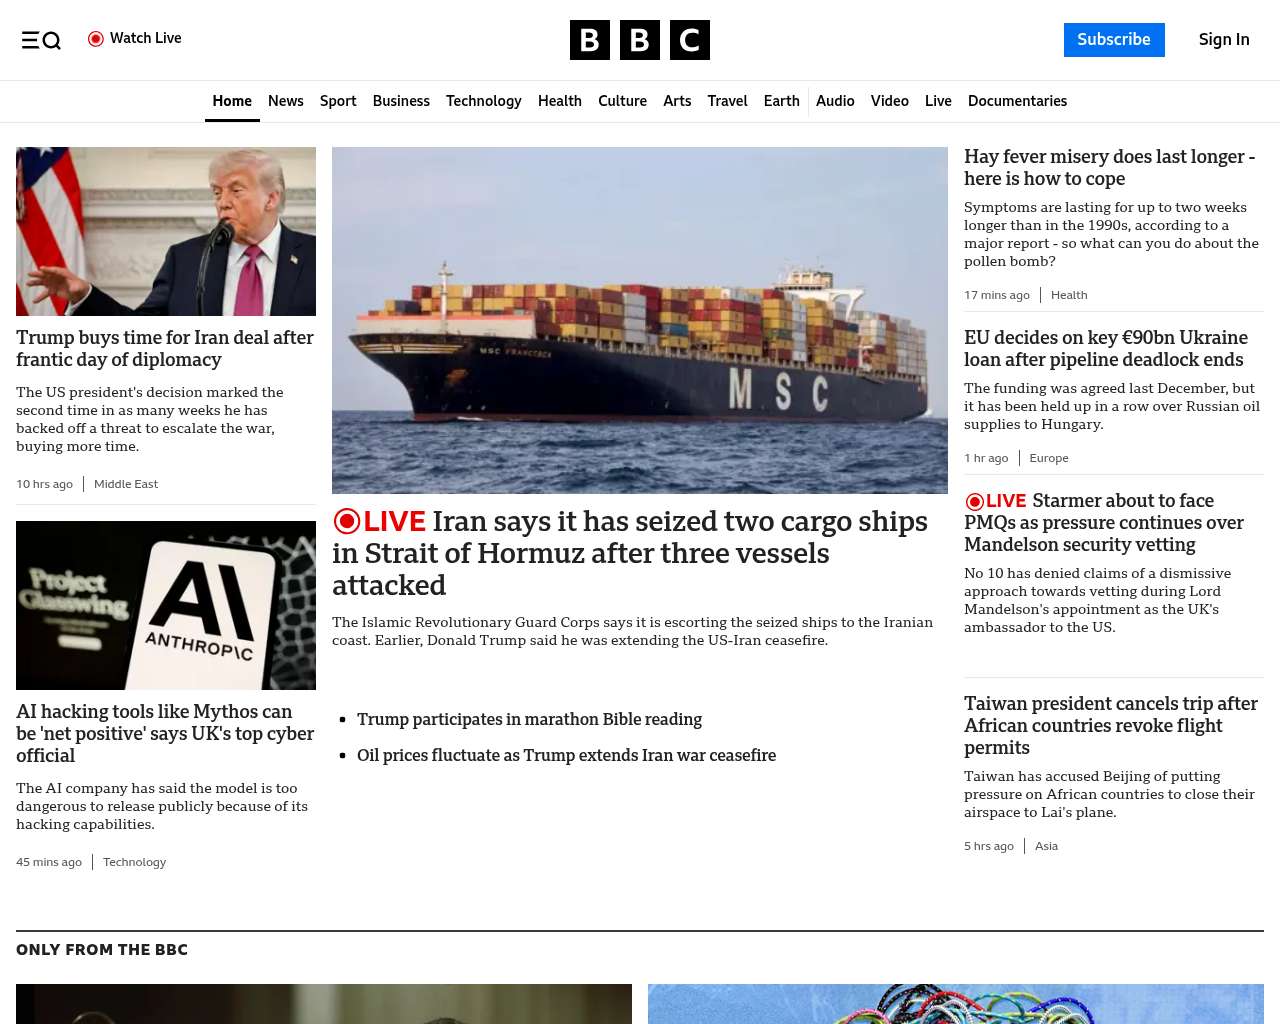Click Middle East category tag

pyautogui.click(x=126, y=484)
